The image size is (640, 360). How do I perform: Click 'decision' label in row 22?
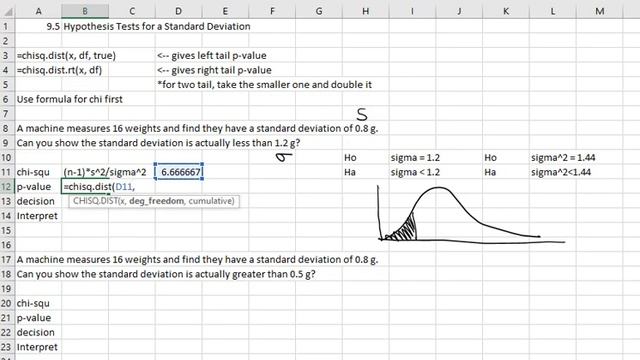pyautogui.click(x=36, y=332)
